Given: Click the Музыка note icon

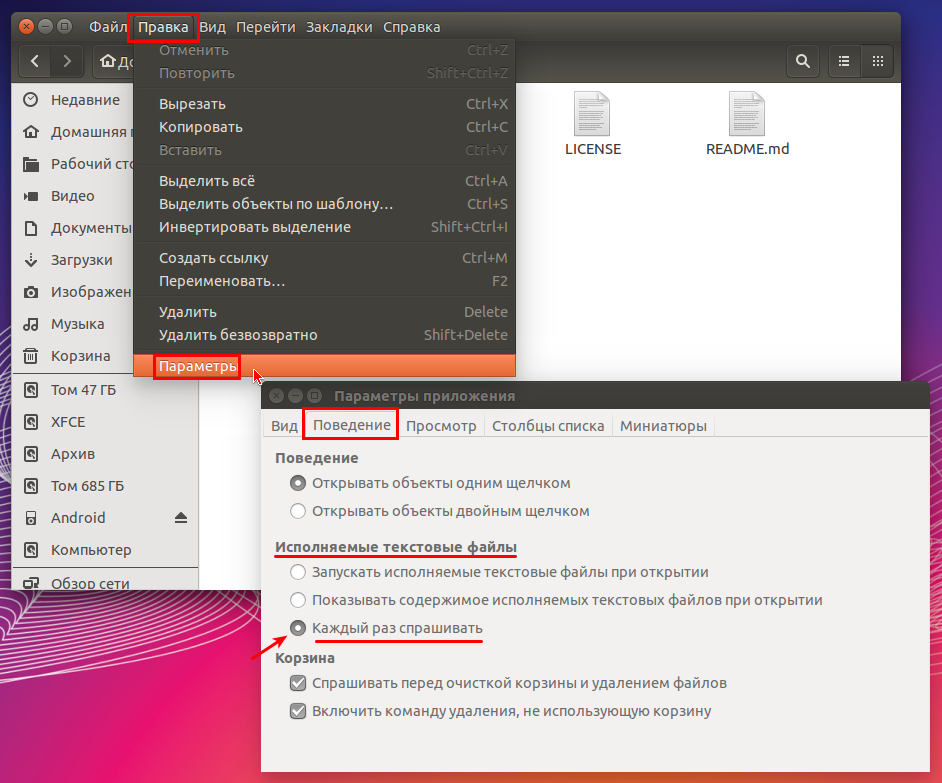Looking at the screenshot, I should point(31,324).
